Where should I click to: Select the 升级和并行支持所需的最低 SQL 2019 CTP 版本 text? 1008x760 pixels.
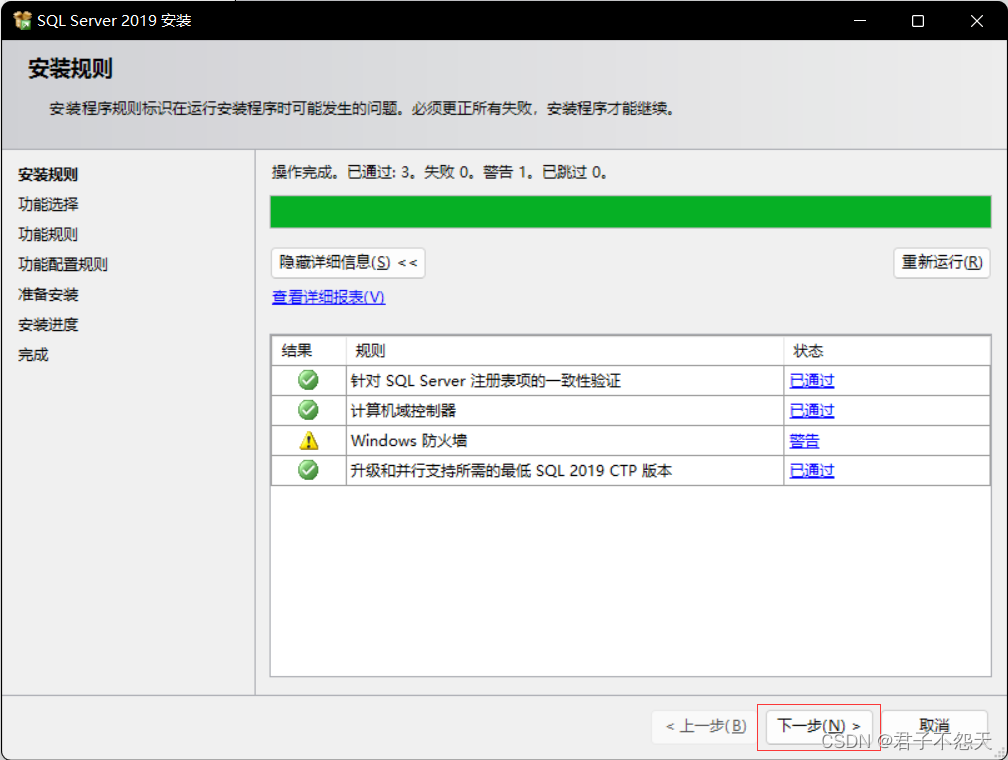511,471
